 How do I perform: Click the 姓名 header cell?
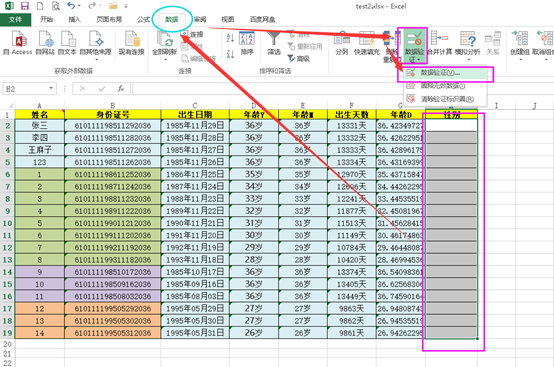click(40, 114)
